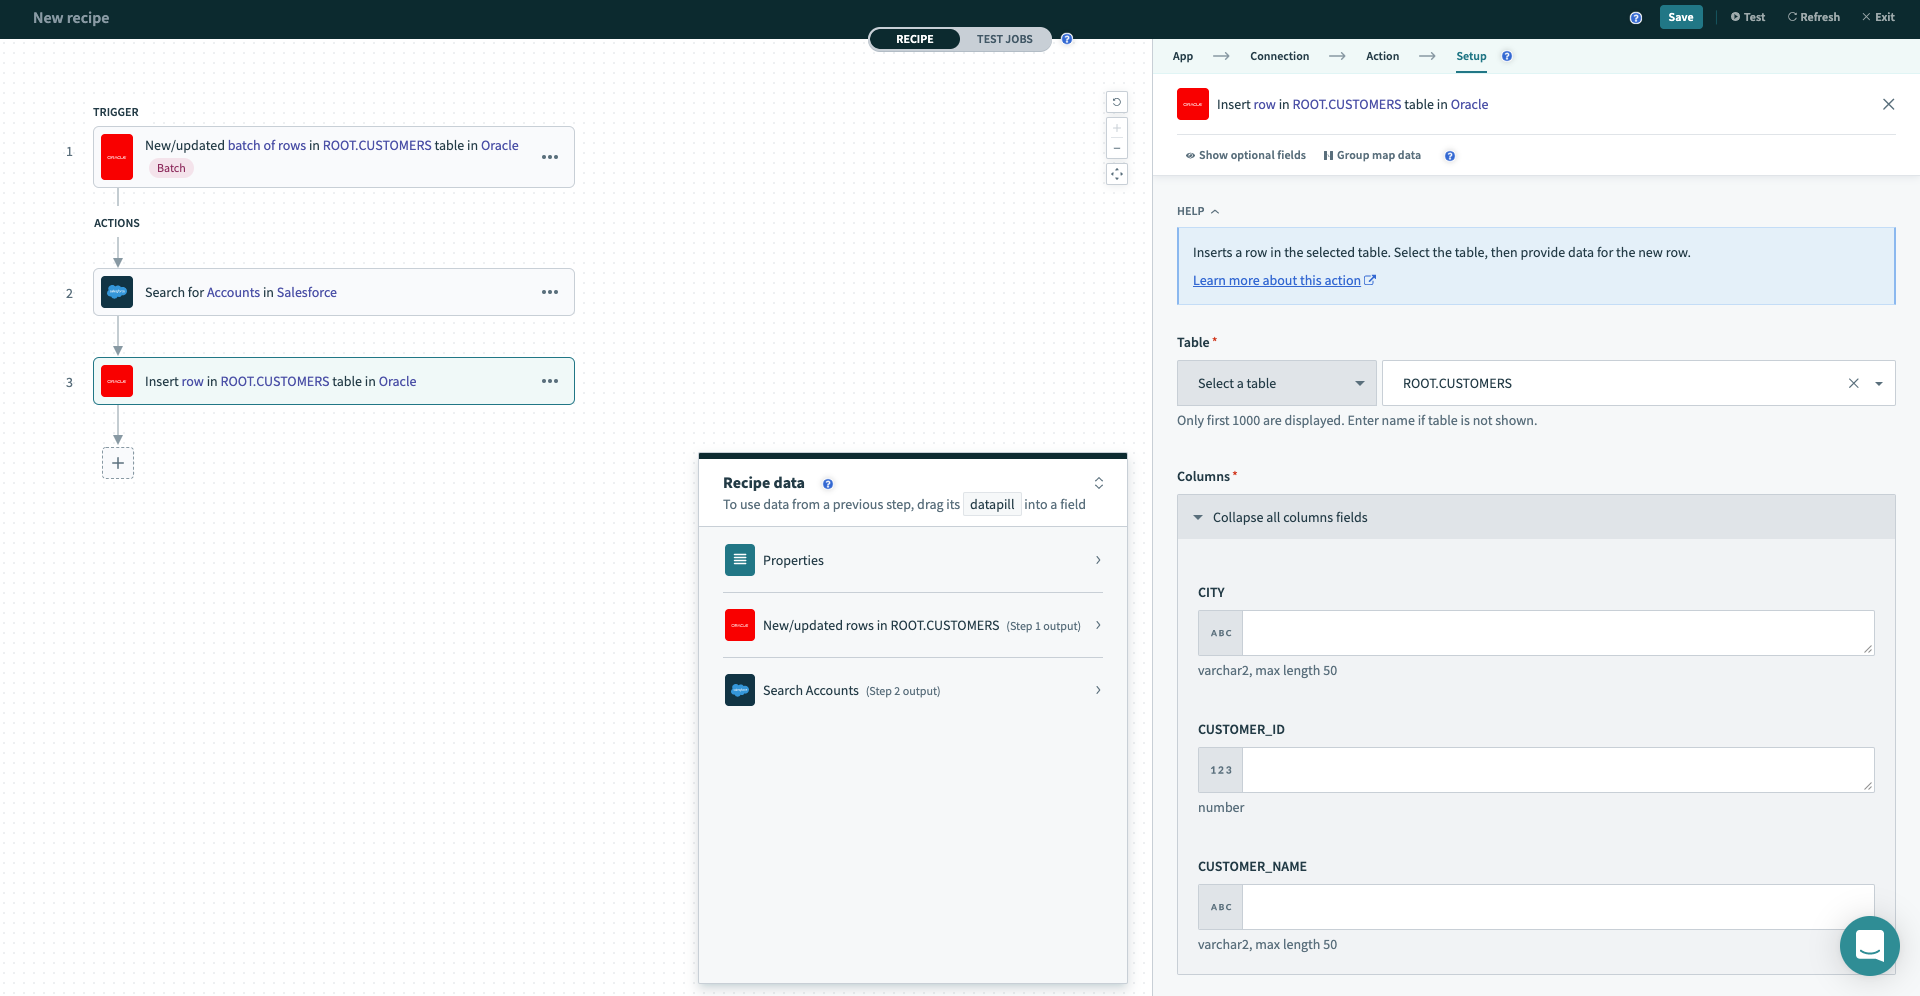Screen dimensions: 1920x996
Task: Clear the ROOT.CUSTOMERS table selection
Action: pos(1853,383)
